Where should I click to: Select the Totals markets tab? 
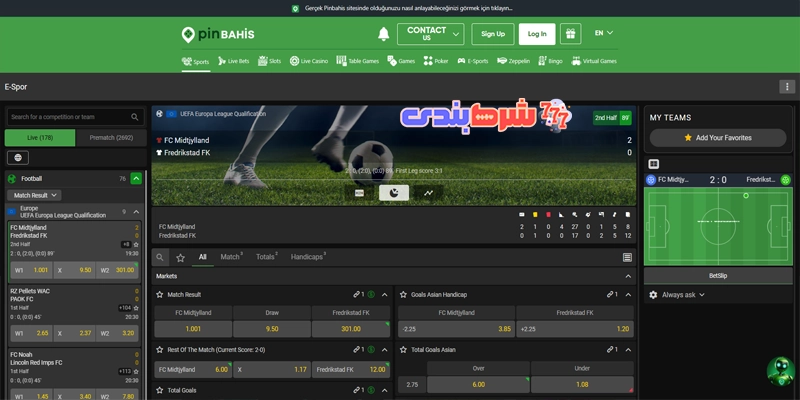(267, 257)
